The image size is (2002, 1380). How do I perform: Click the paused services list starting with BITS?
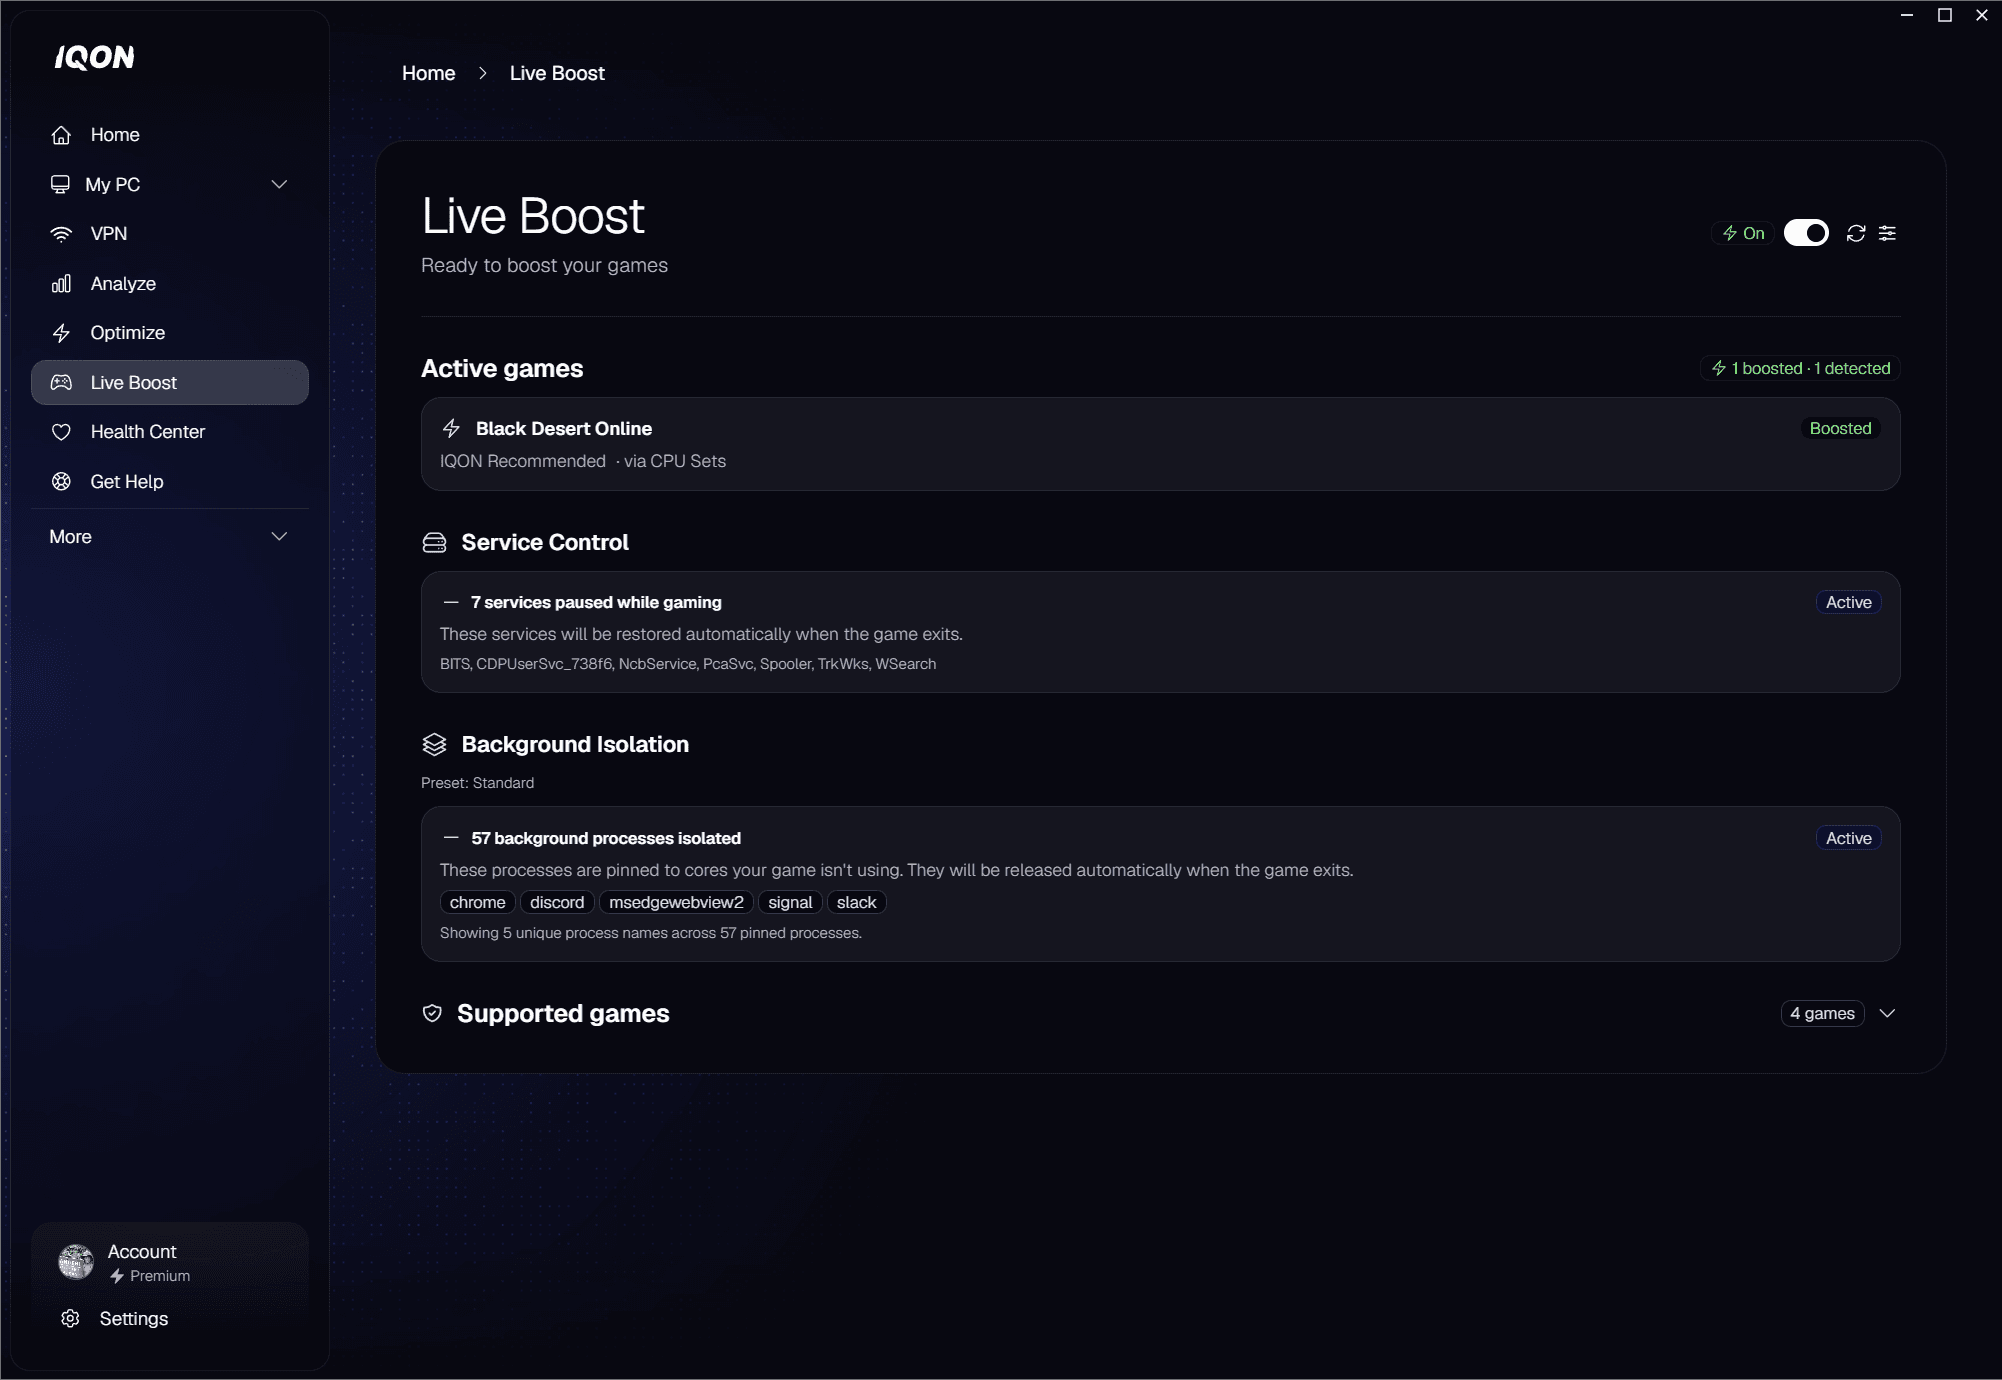pos(688,664)
